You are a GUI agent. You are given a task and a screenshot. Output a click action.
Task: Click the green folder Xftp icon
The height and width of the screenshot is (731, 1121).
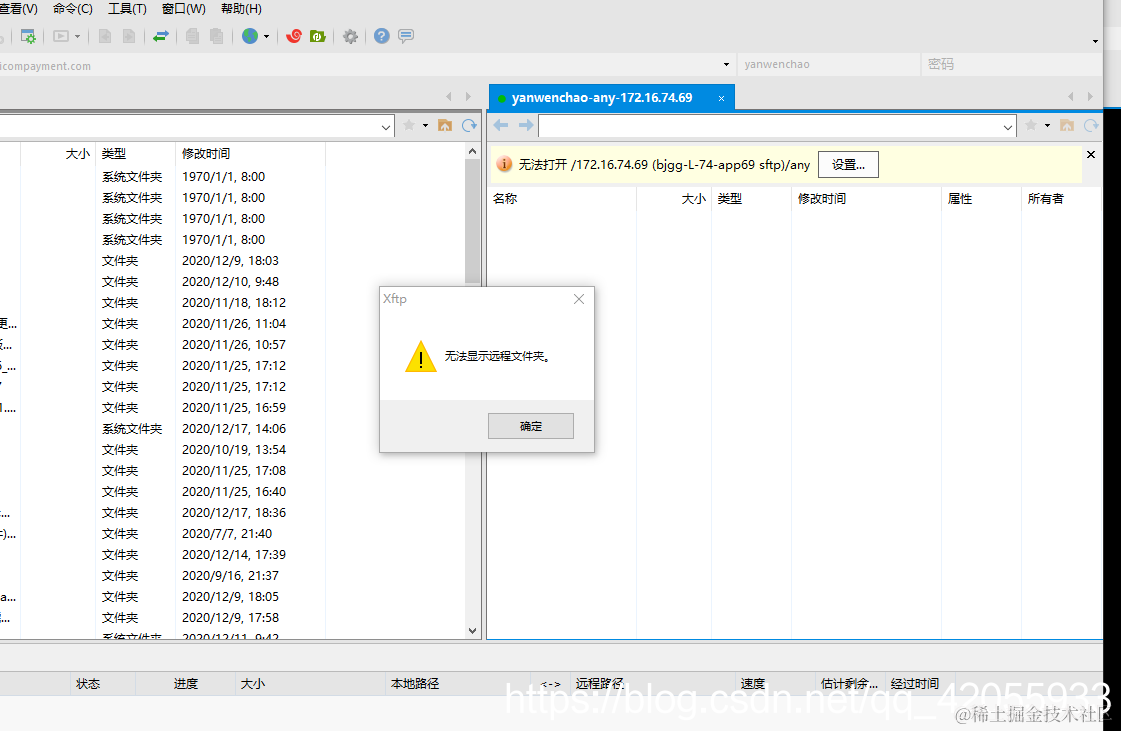[x=318, y=36]
